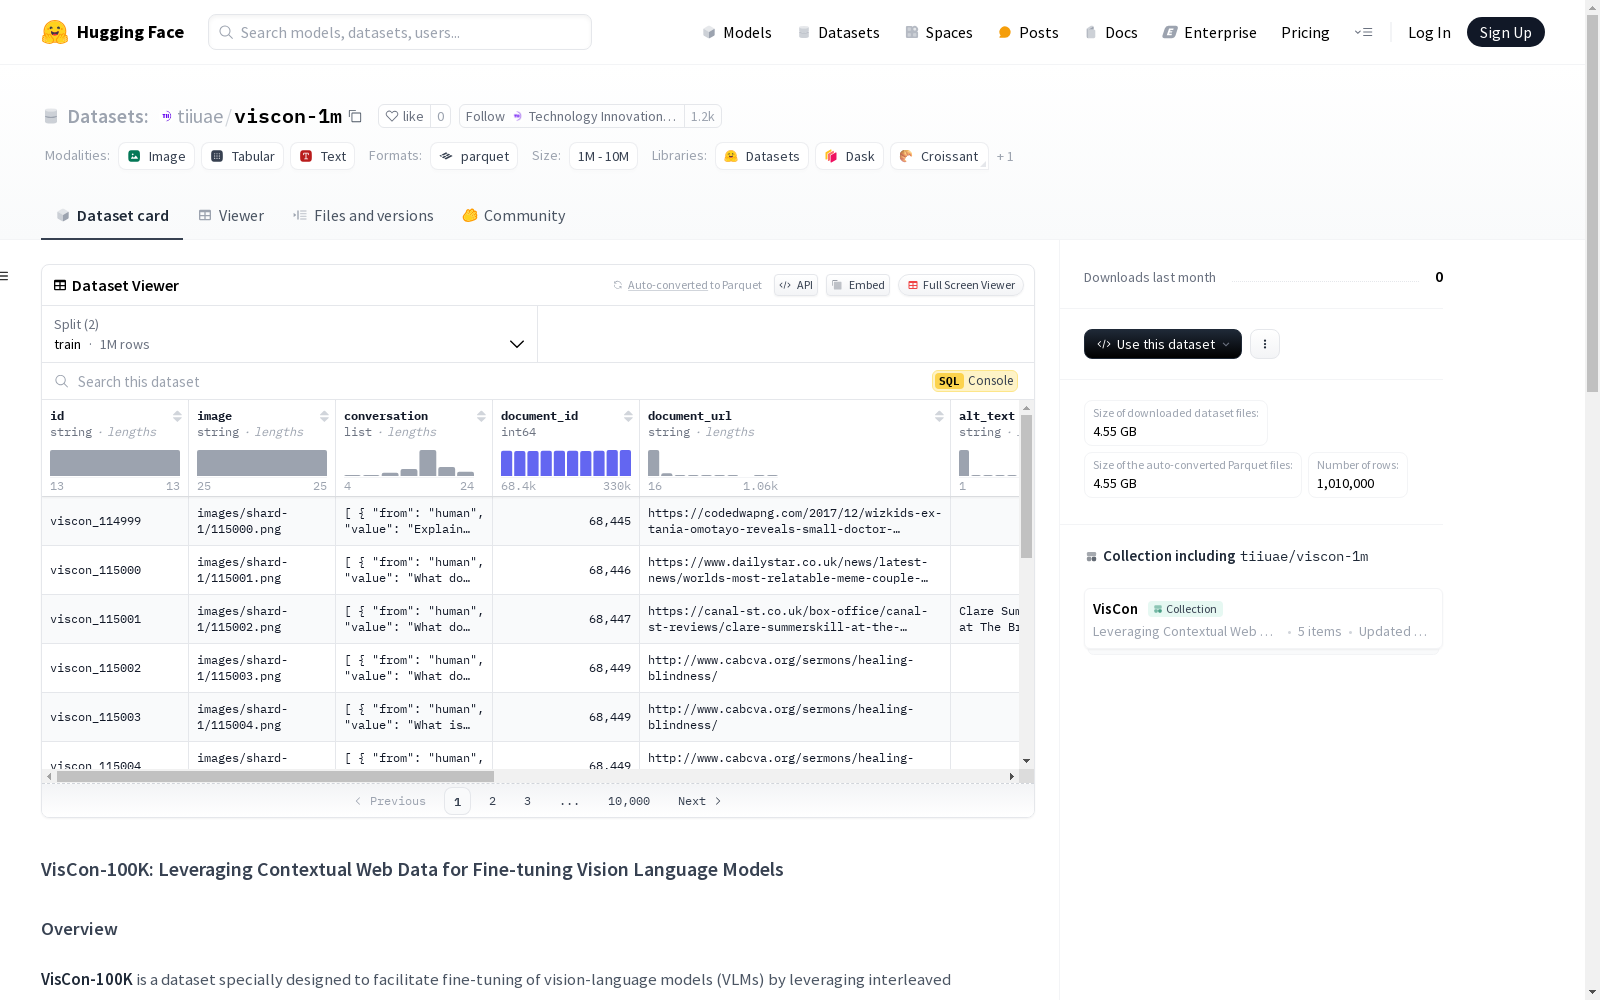This screenshot has width=1600, height=1000.
Task: Switch to the Community tab
Action: pyautogui.click(x=514, y=216)
